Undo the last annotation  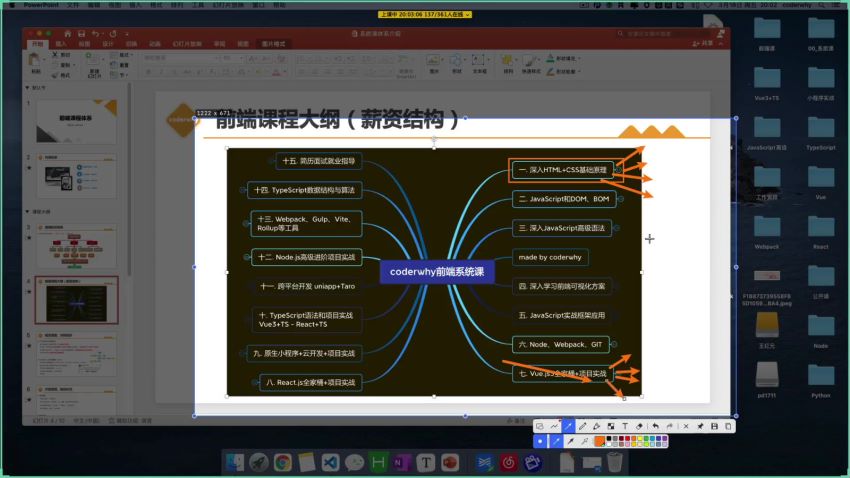(656, 426)
